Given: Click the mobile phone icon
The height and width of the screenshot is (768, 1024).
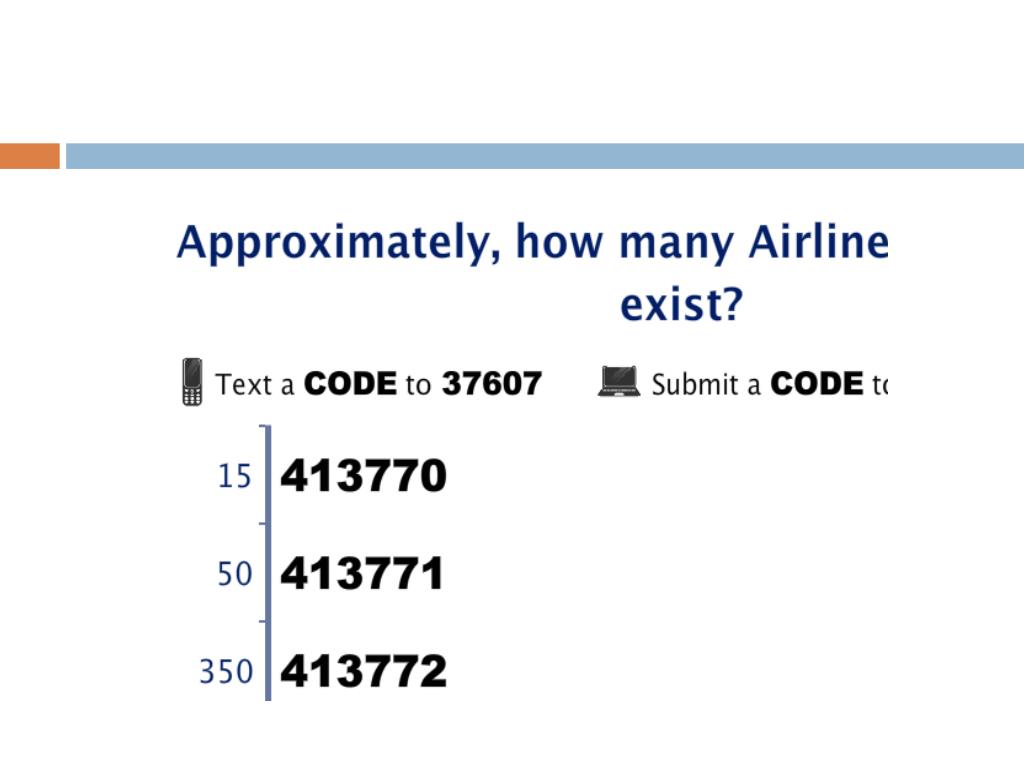Looking at the screenshot, I should click(192, 382).
